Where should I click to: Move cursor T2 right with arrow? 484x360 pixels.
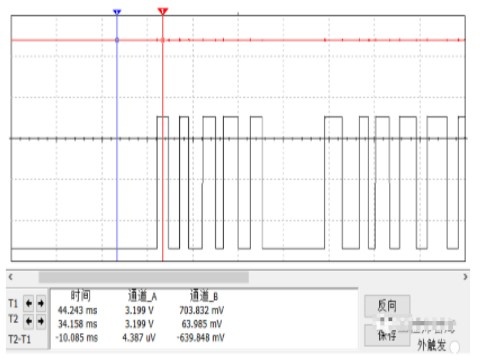[x=41, y=321]
